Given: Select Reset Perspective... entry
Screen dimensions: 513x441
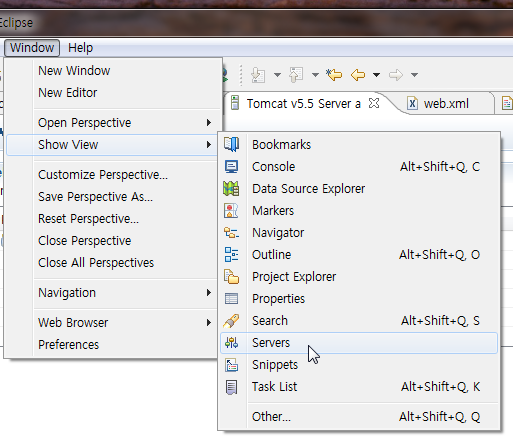Looking at the screenshot, I should click(x=113, y=219).
